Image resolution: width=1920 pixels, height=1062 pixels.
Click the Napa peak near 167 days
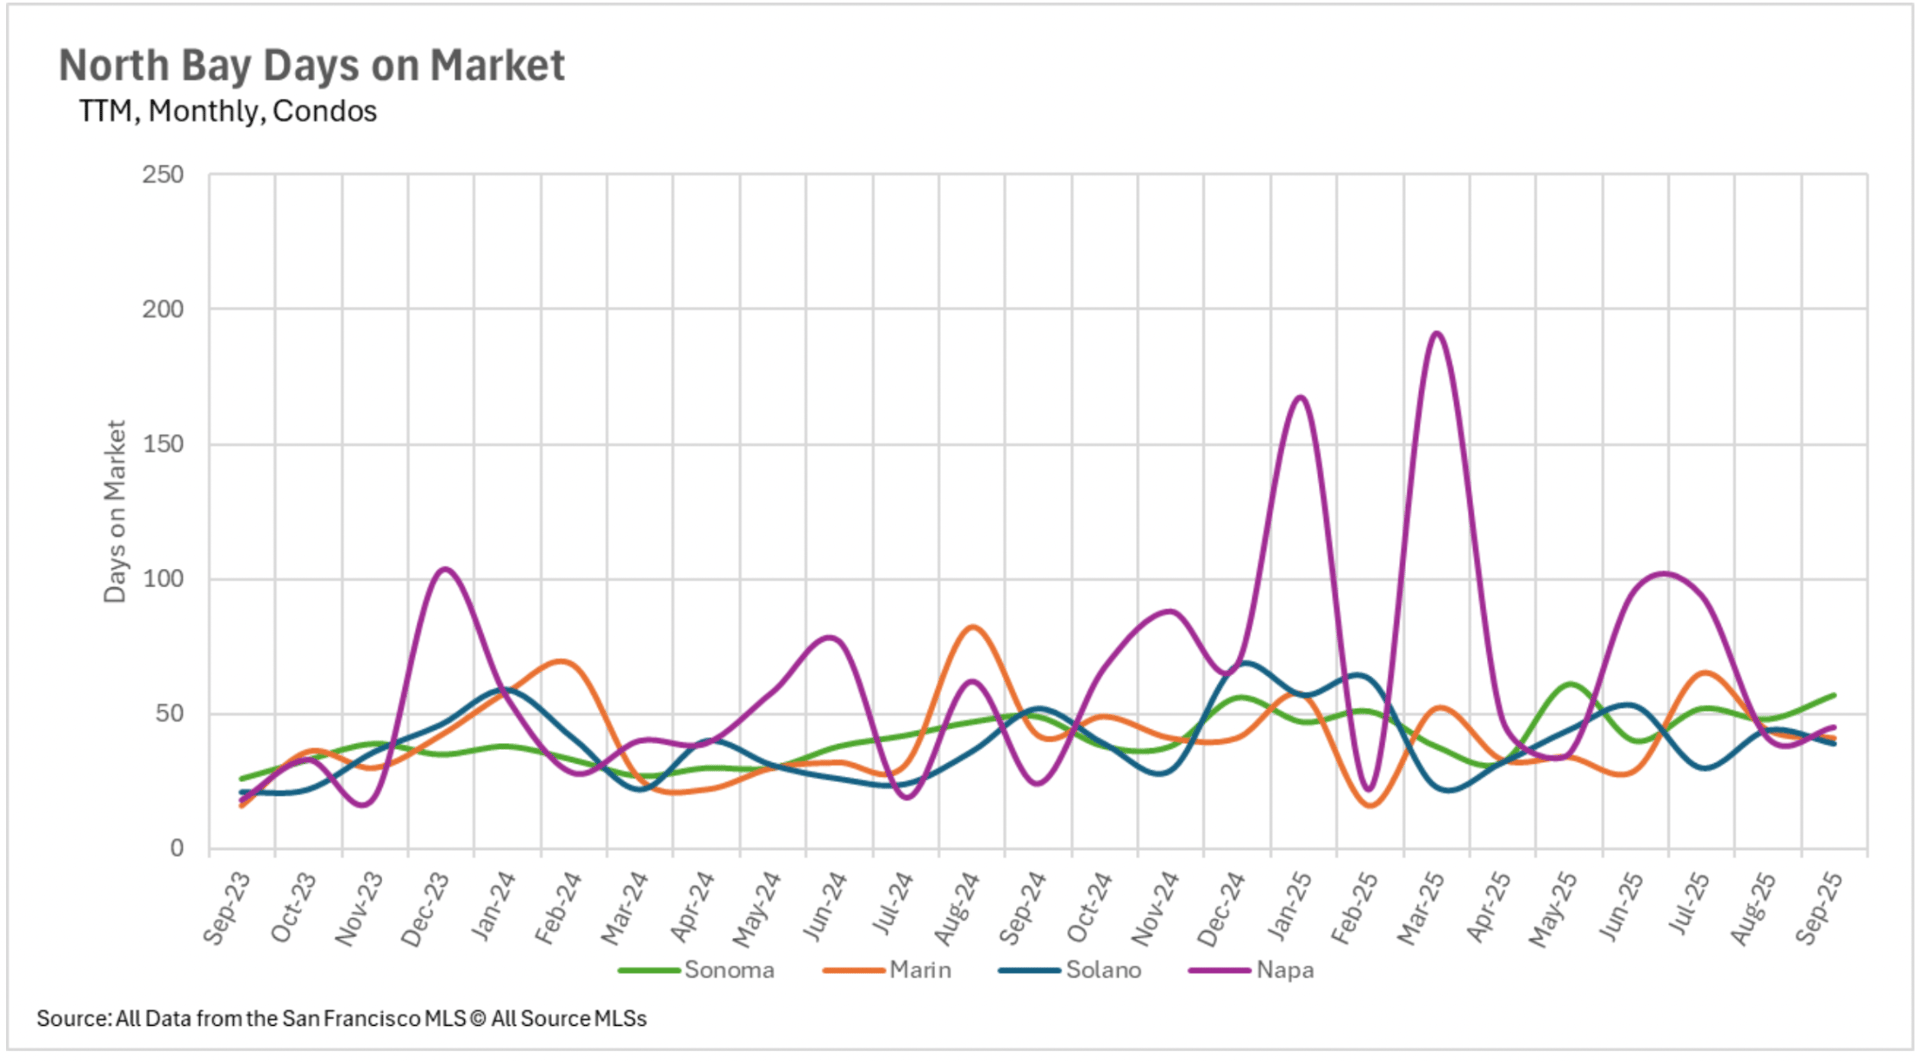[1300, 398]
